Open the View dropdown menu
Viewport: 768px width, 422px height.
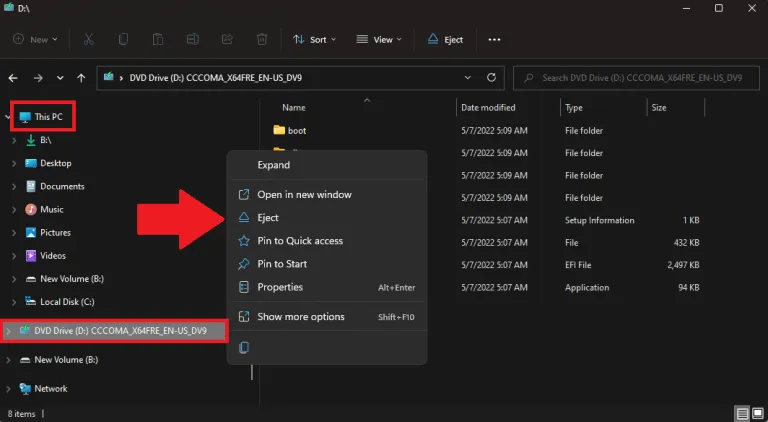point(381,39)
